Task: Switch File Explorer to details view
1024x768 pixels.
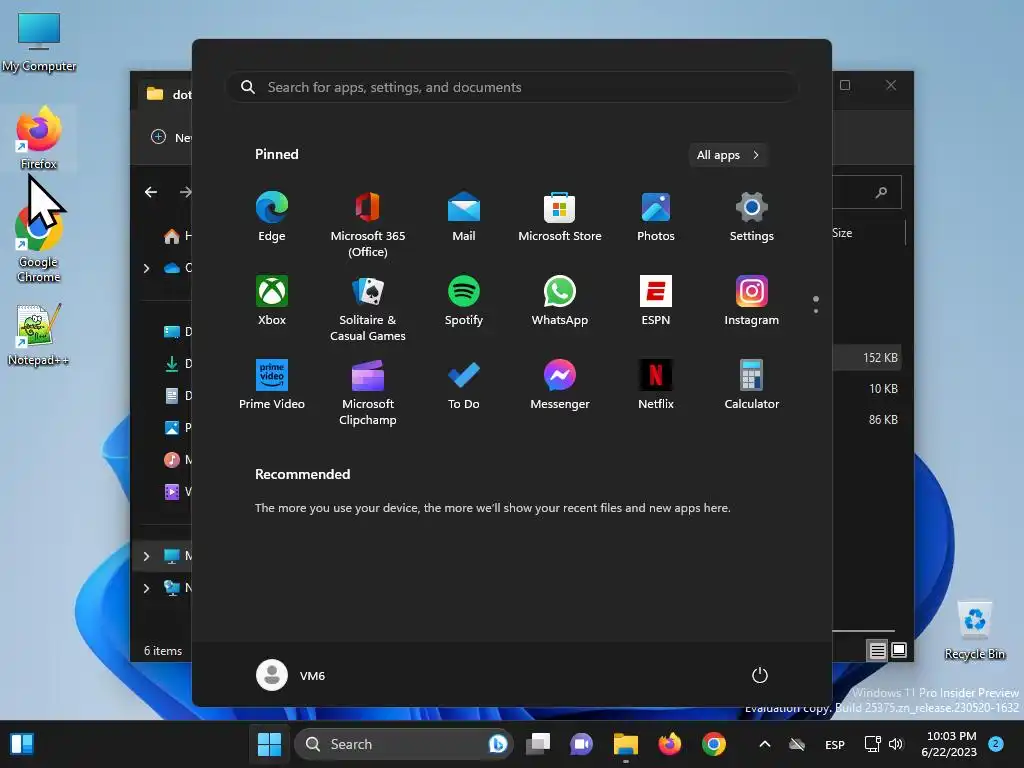Action: coord(877,650)
